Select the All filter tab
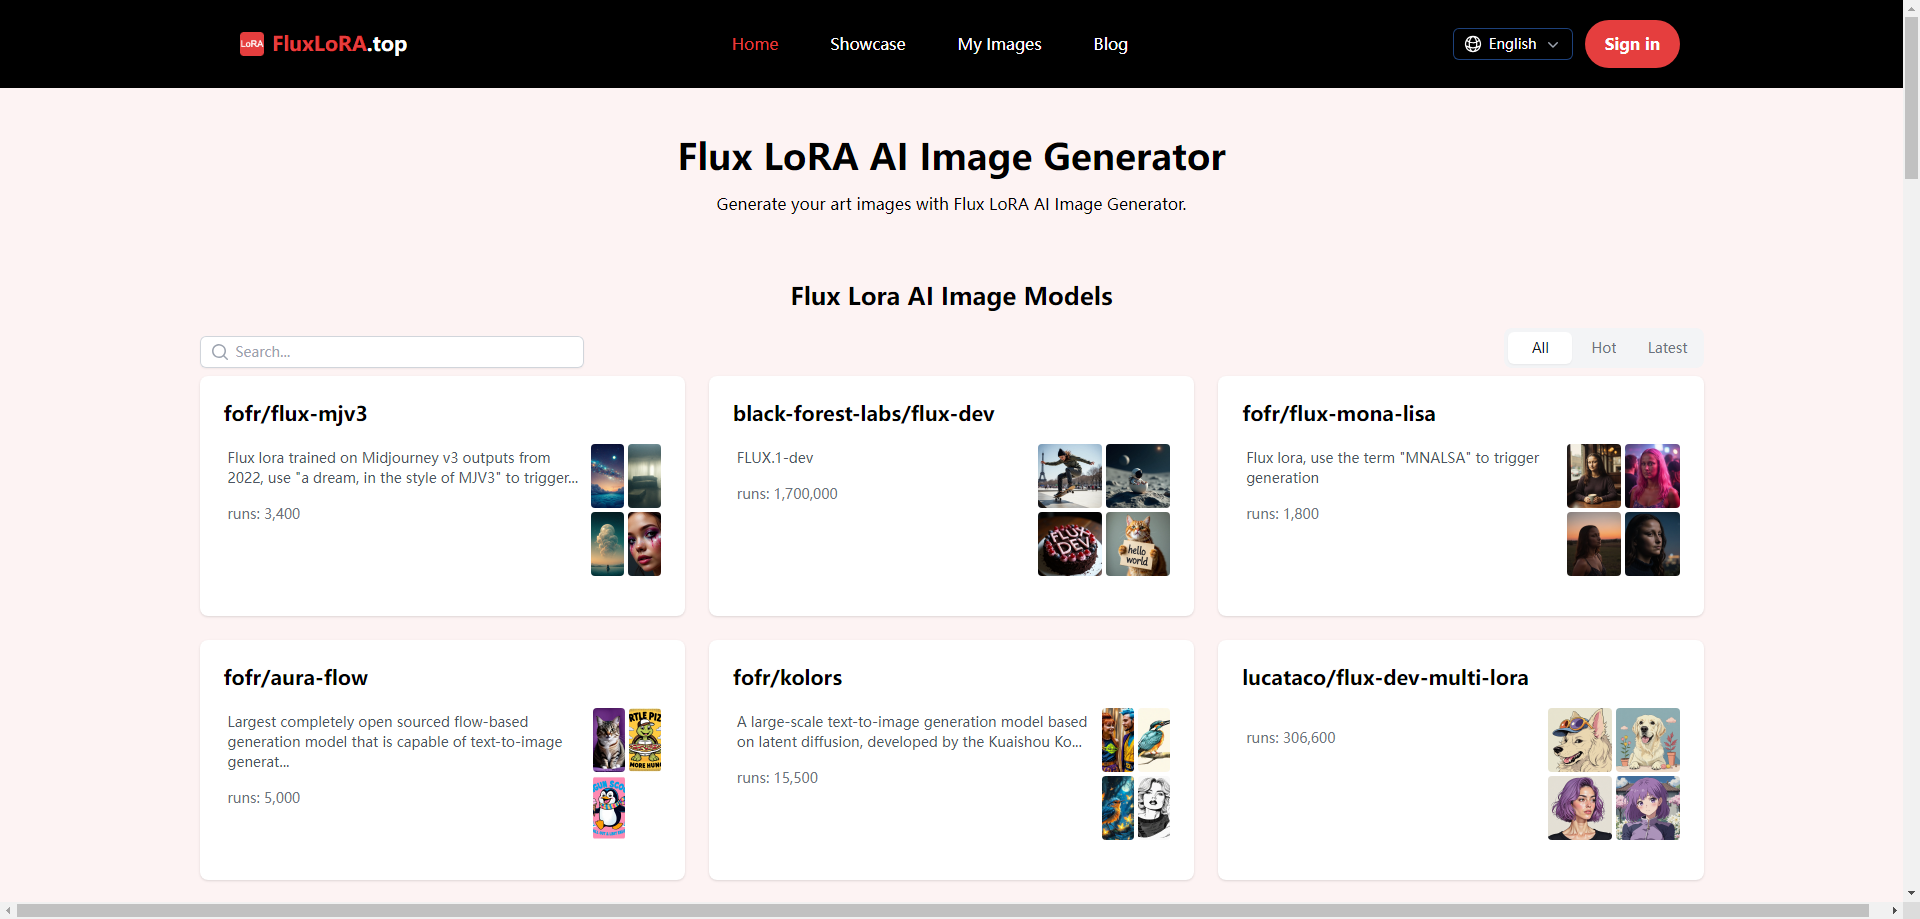The width and height of the screenshot is (1920, 919). point(1540,348)
